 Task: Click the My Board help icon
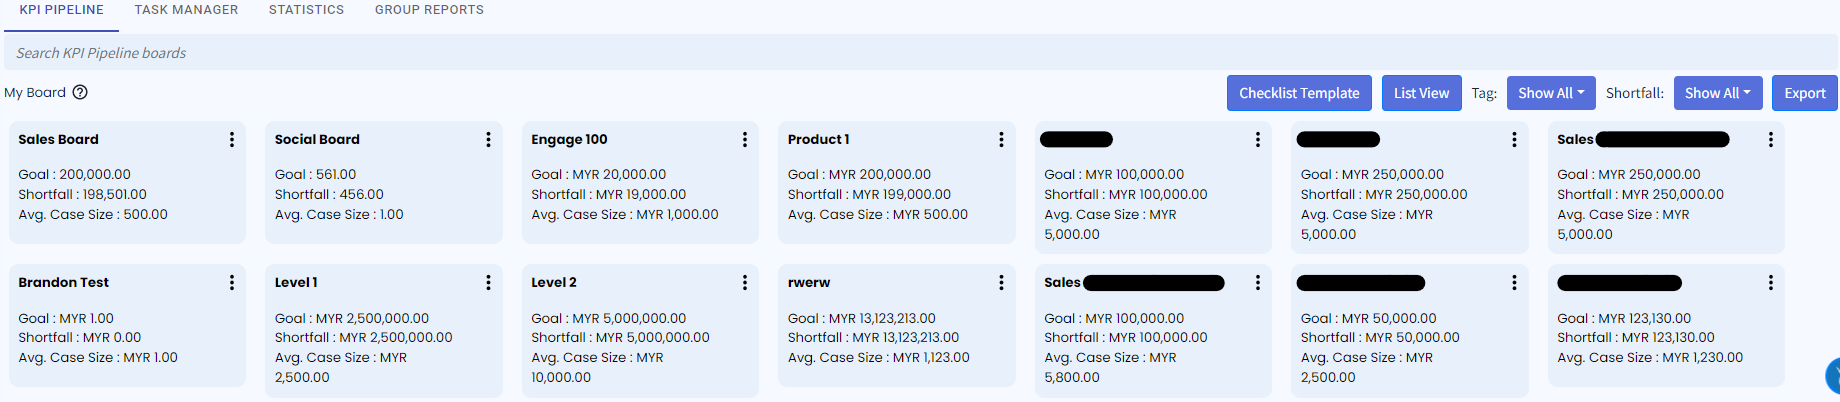click(80, 93)
